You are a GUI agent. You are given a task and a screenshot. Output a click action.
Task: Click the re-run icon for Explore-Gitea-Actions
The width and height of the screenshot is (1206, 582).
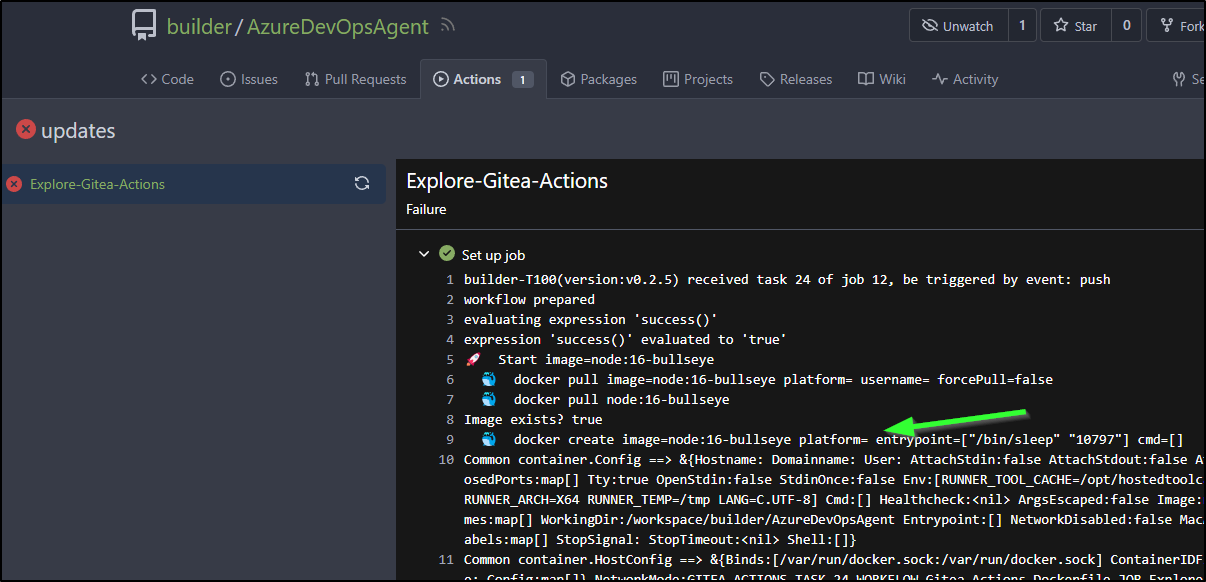362,184
